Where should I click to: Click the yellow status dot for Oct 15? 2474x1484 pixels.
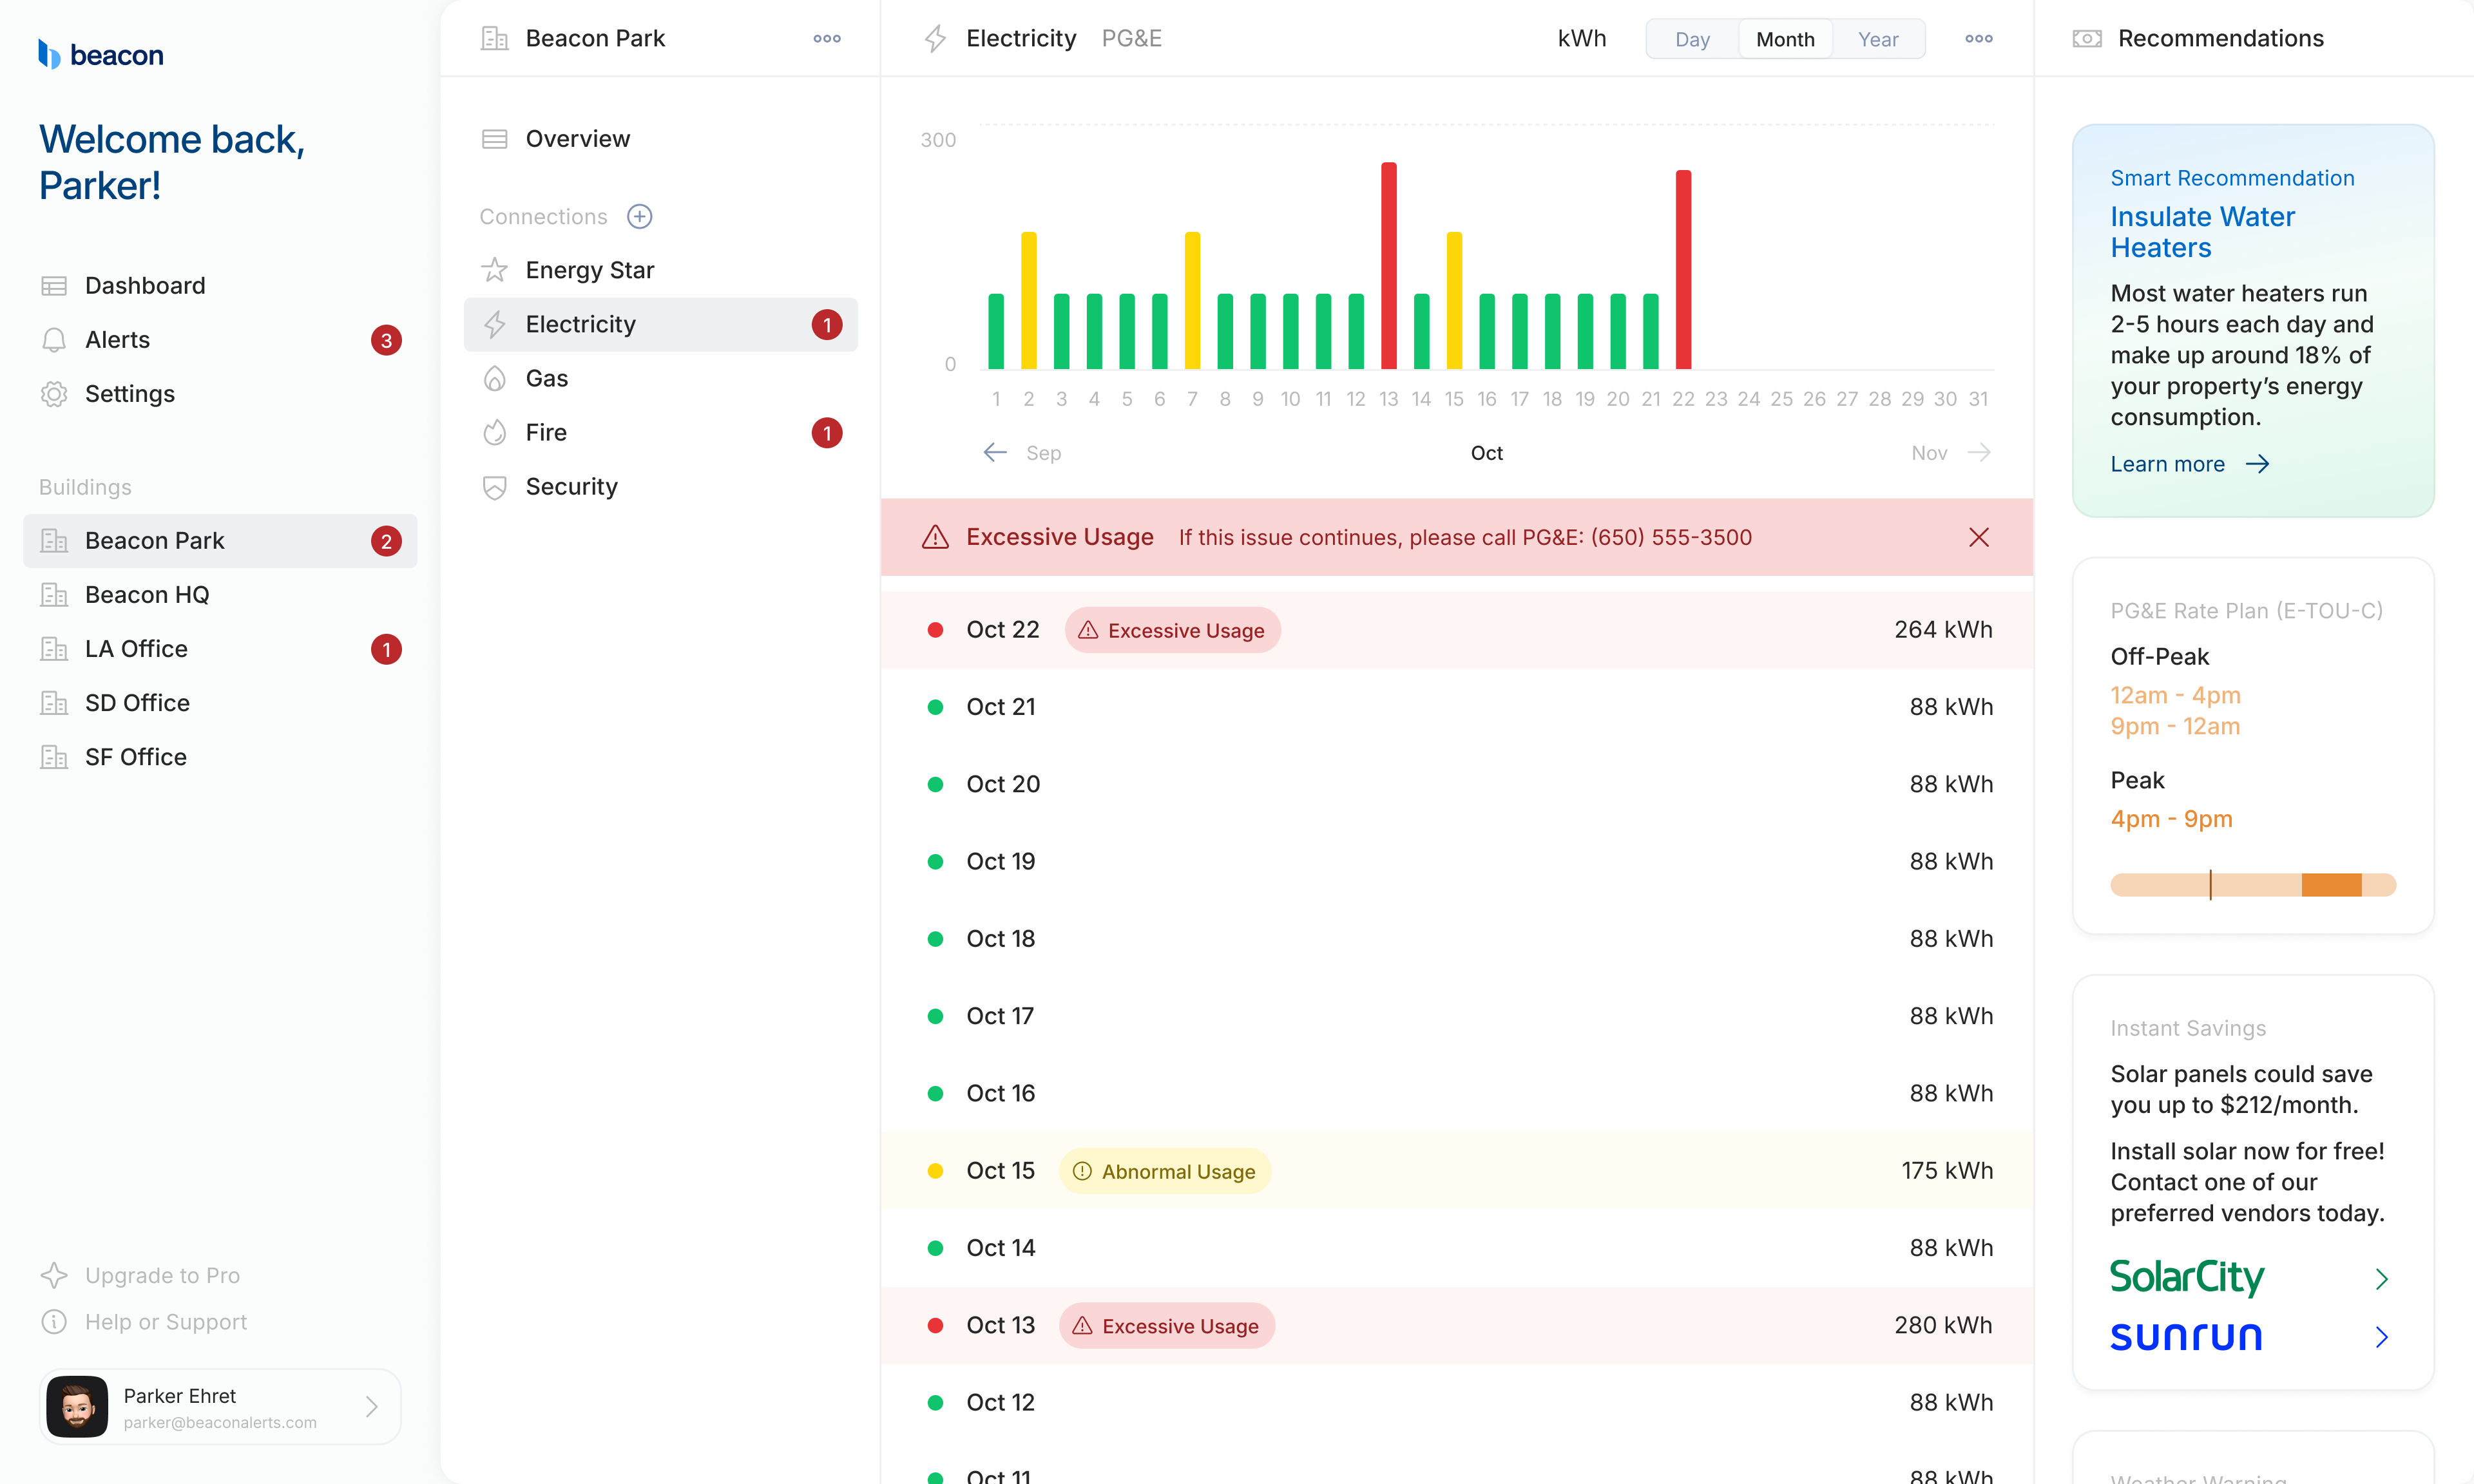coord(935,1171)
